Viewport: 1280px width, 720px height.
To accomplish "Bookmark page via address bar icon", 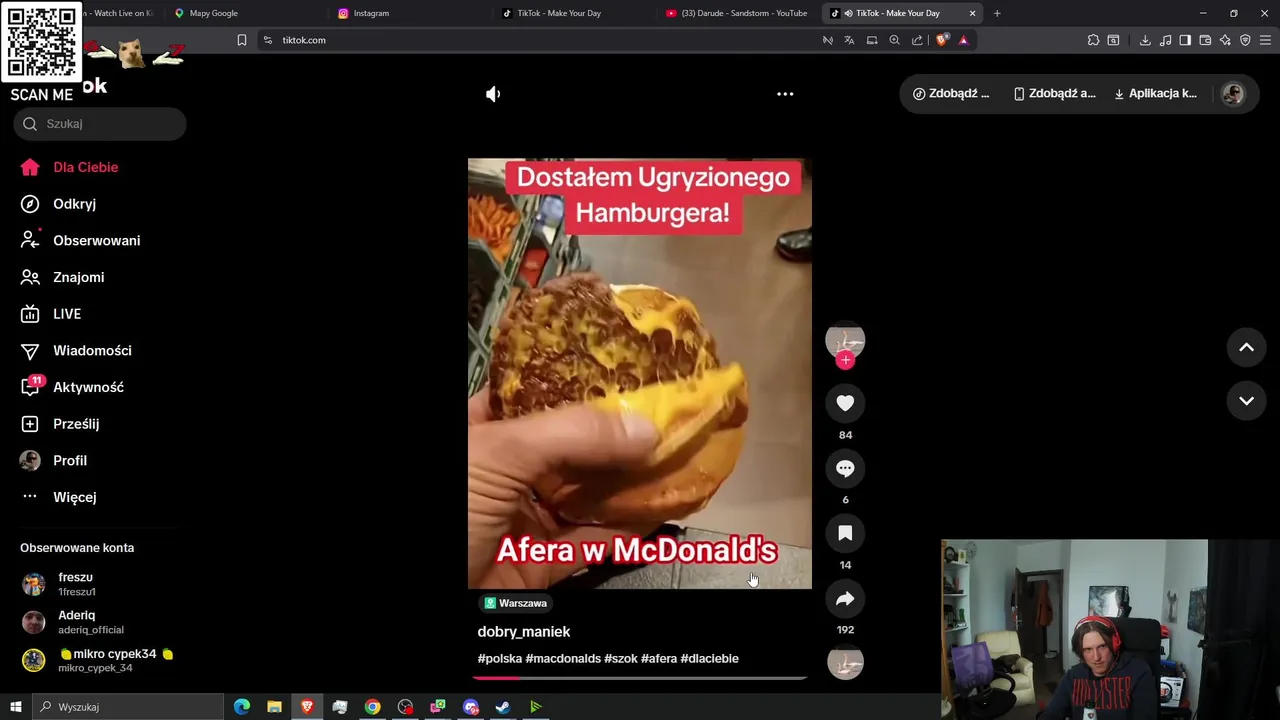I will click(x=241, y=40).
